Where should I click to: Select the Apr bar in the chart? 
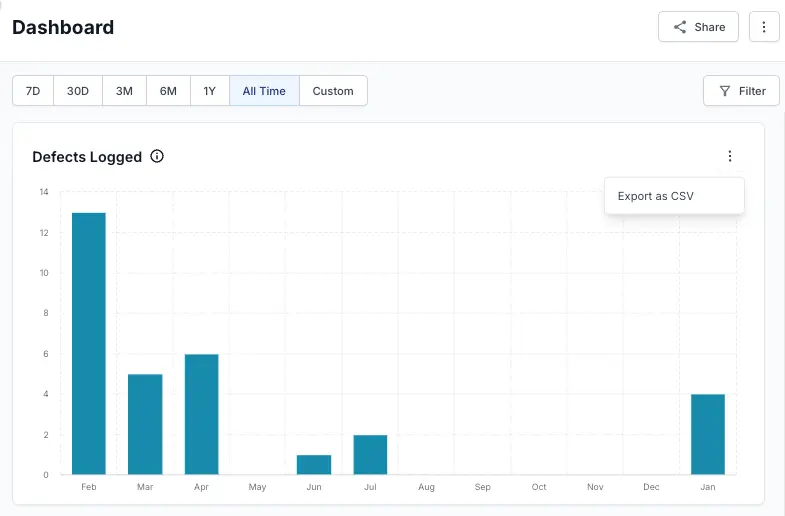click(201, 414)
